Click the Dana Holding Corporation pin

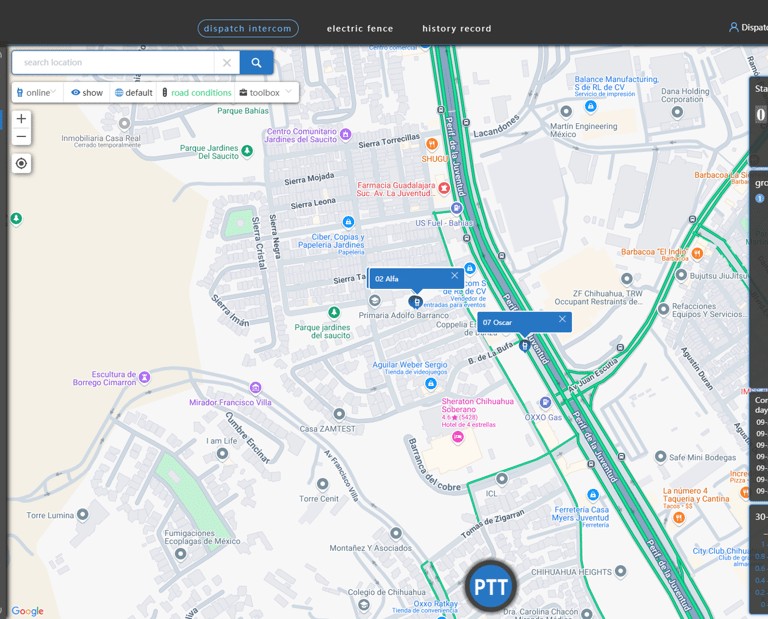pyautogui.click(x=677, y=112)
